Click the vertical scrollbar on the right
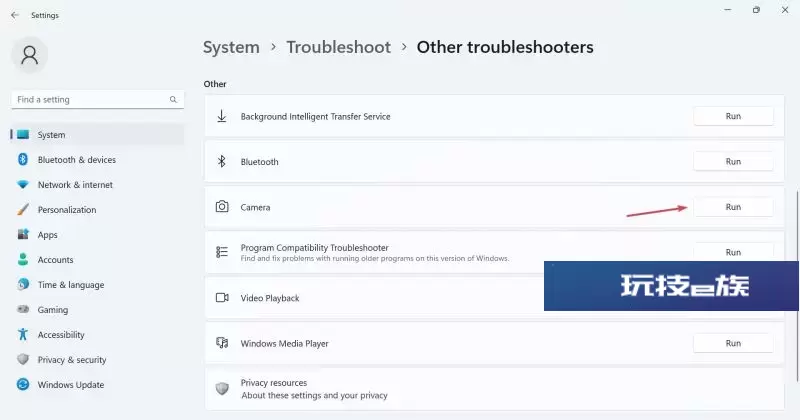The height and width of the screenshot is (420, 800). click(797, 286)
